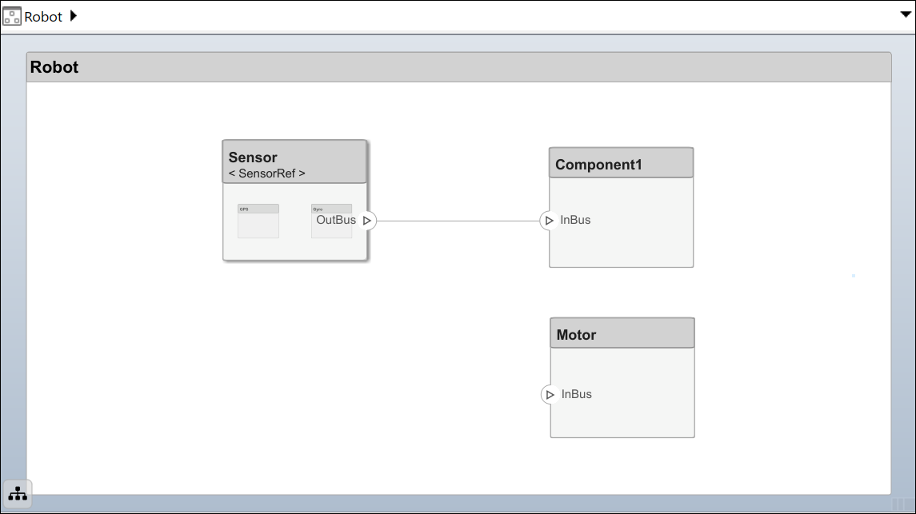Image resolution: width=916 pixels, height=514 pixels.
Task: Click the OutBus output port on Sensor
Action: pyautogui.click(x=367, y=220)
